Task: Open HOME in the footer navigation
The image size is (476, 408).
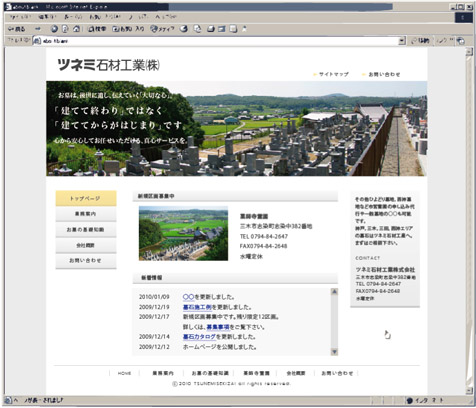Action: click(x=124, y=373)
